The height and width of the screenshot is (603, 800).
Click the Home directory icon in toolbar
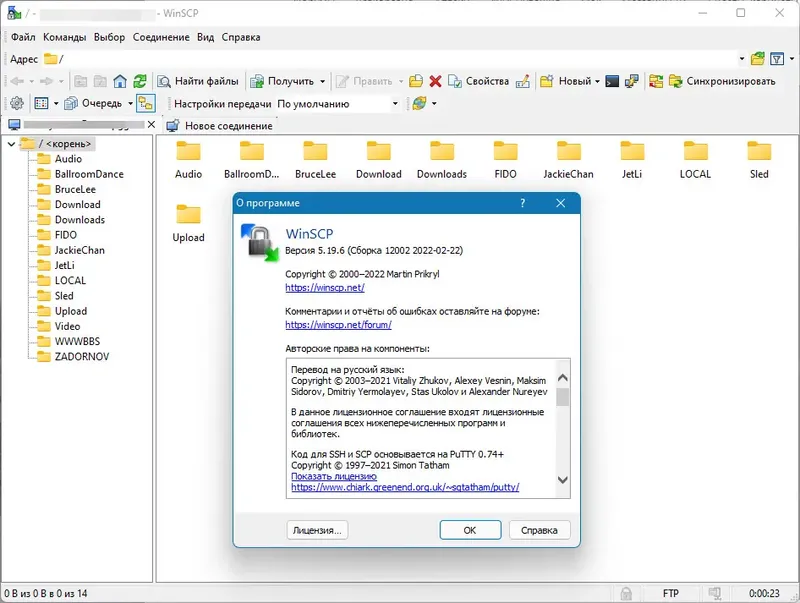120,81
